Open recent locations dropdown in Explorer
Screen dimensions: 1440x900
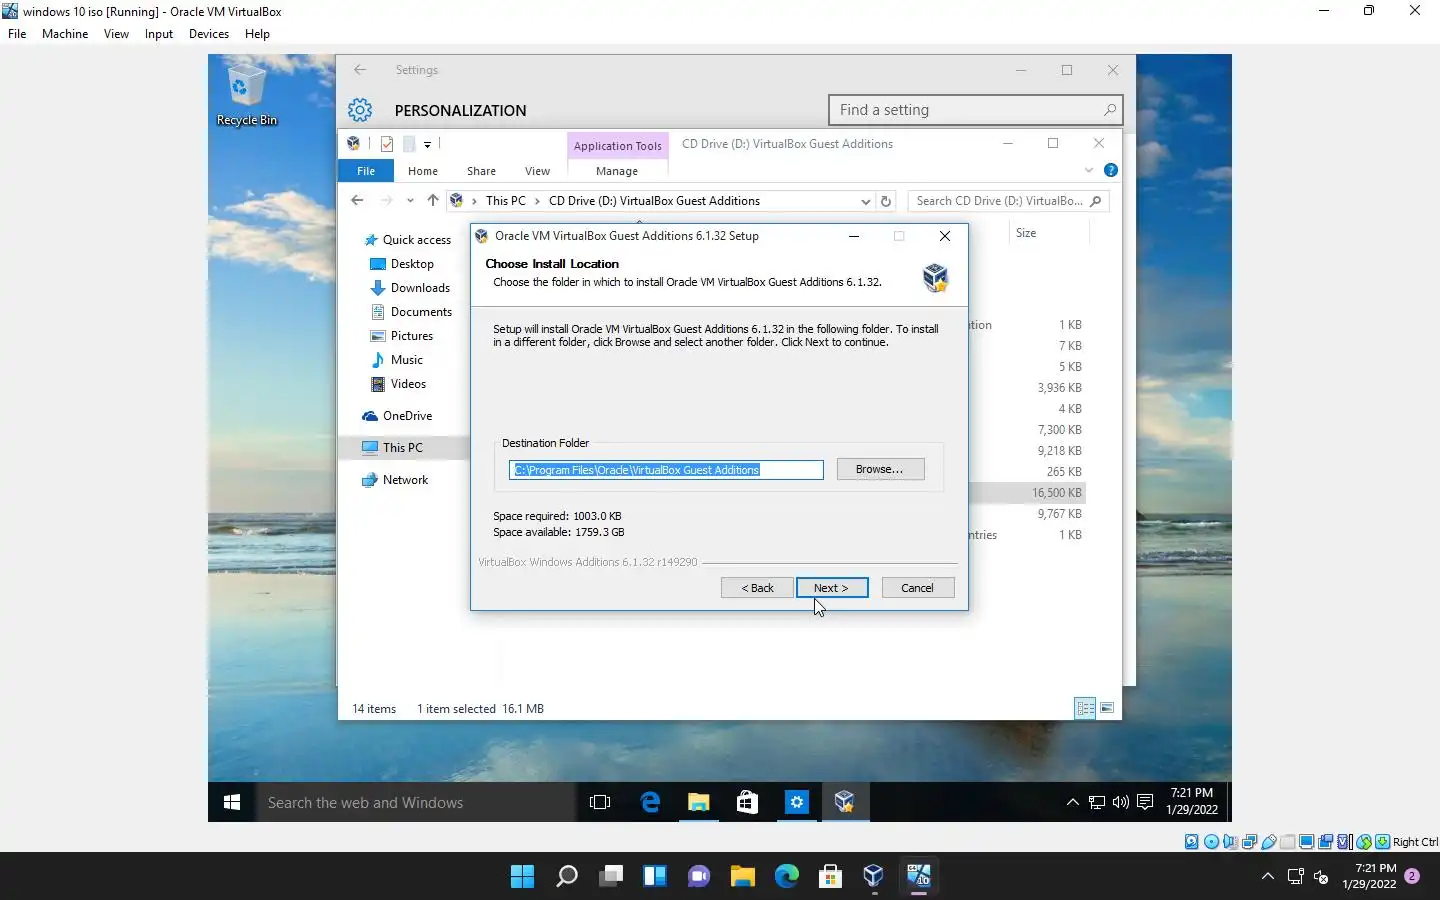tap(410, 201)
